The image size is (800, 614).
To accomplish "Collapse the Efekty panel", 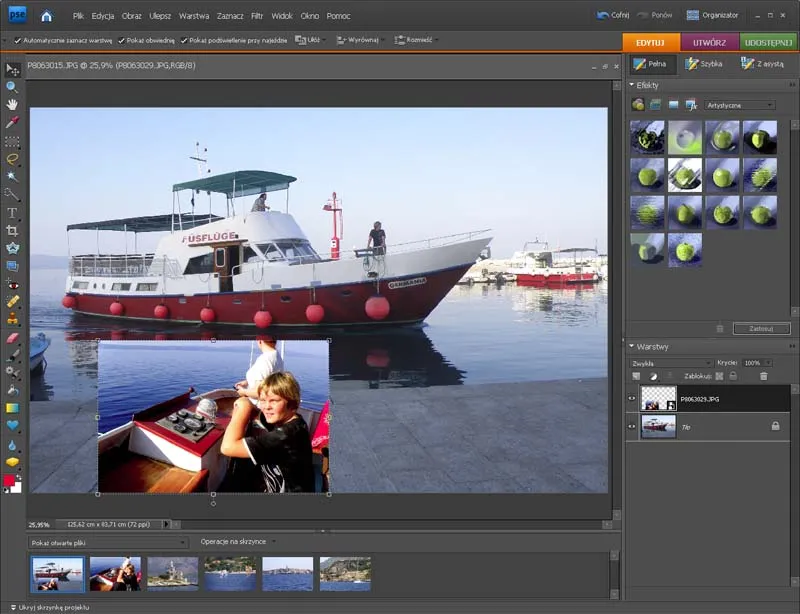I will click(632, 85).
